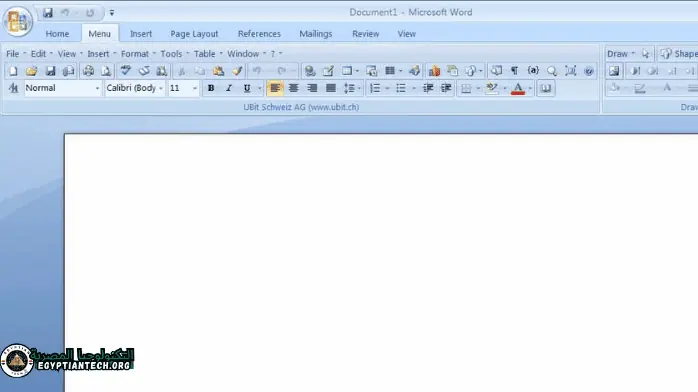Click the Help question mark icon
Viewport: 698px width, 392px height.
pos(588,71)
